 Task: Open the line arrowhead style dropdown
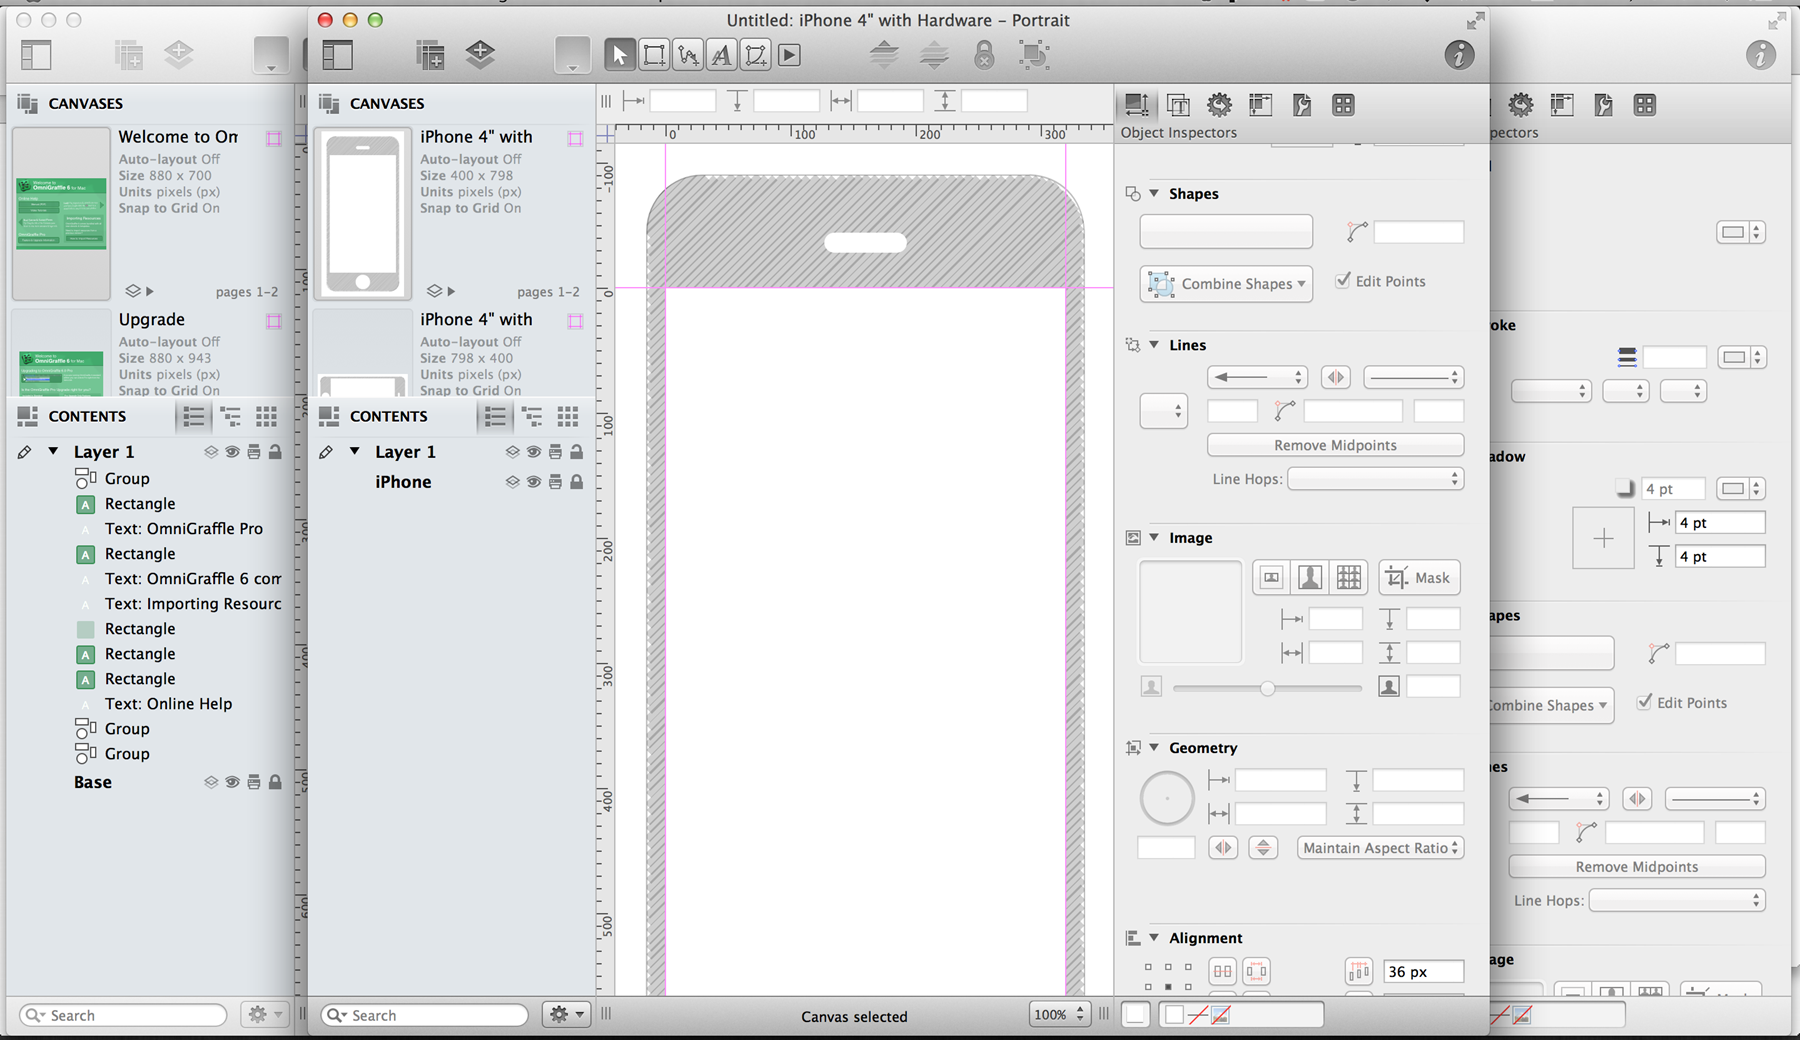point(1257,377)
